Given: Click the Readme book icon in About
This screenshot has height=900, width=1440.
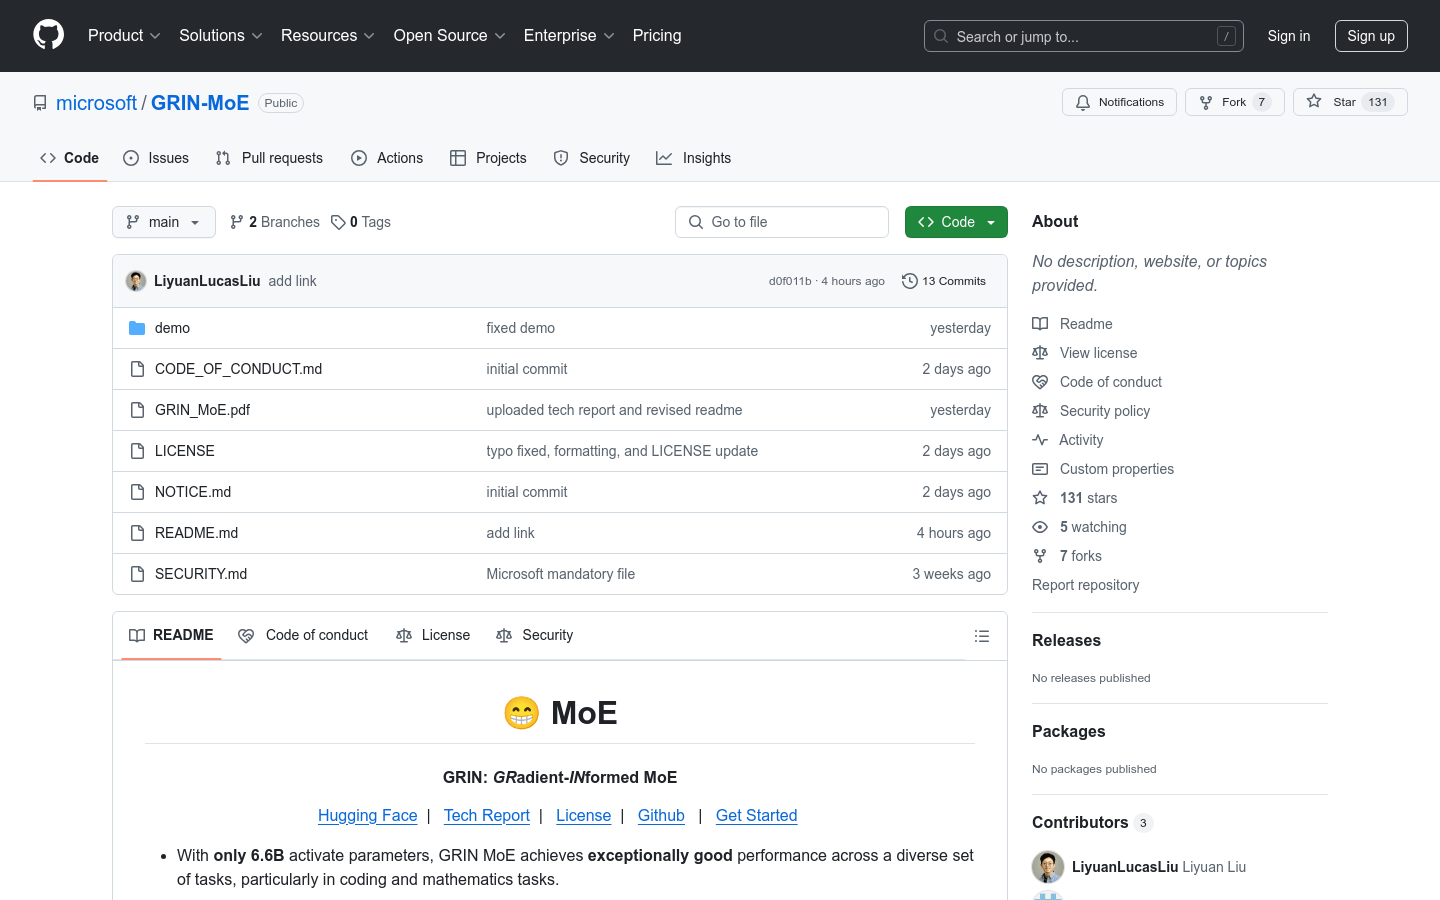Looking at the screenshot, I should [x=1040, y=324].
